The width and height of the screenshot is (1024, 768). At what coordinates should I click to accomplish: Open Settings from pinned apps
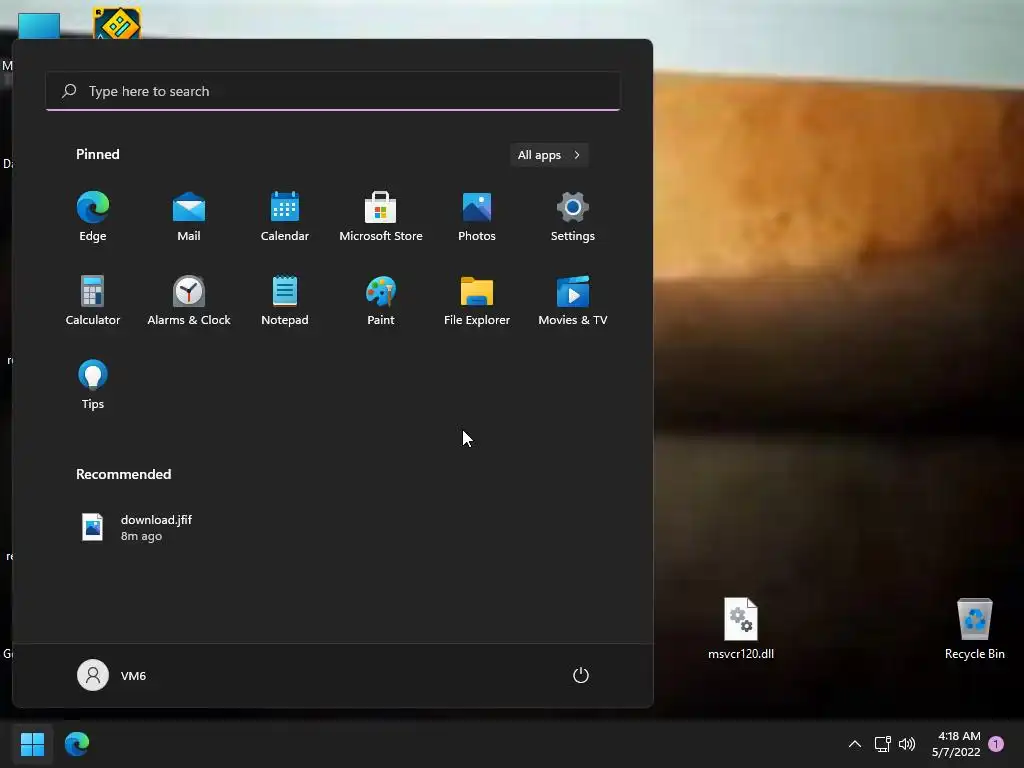(573, 217)
